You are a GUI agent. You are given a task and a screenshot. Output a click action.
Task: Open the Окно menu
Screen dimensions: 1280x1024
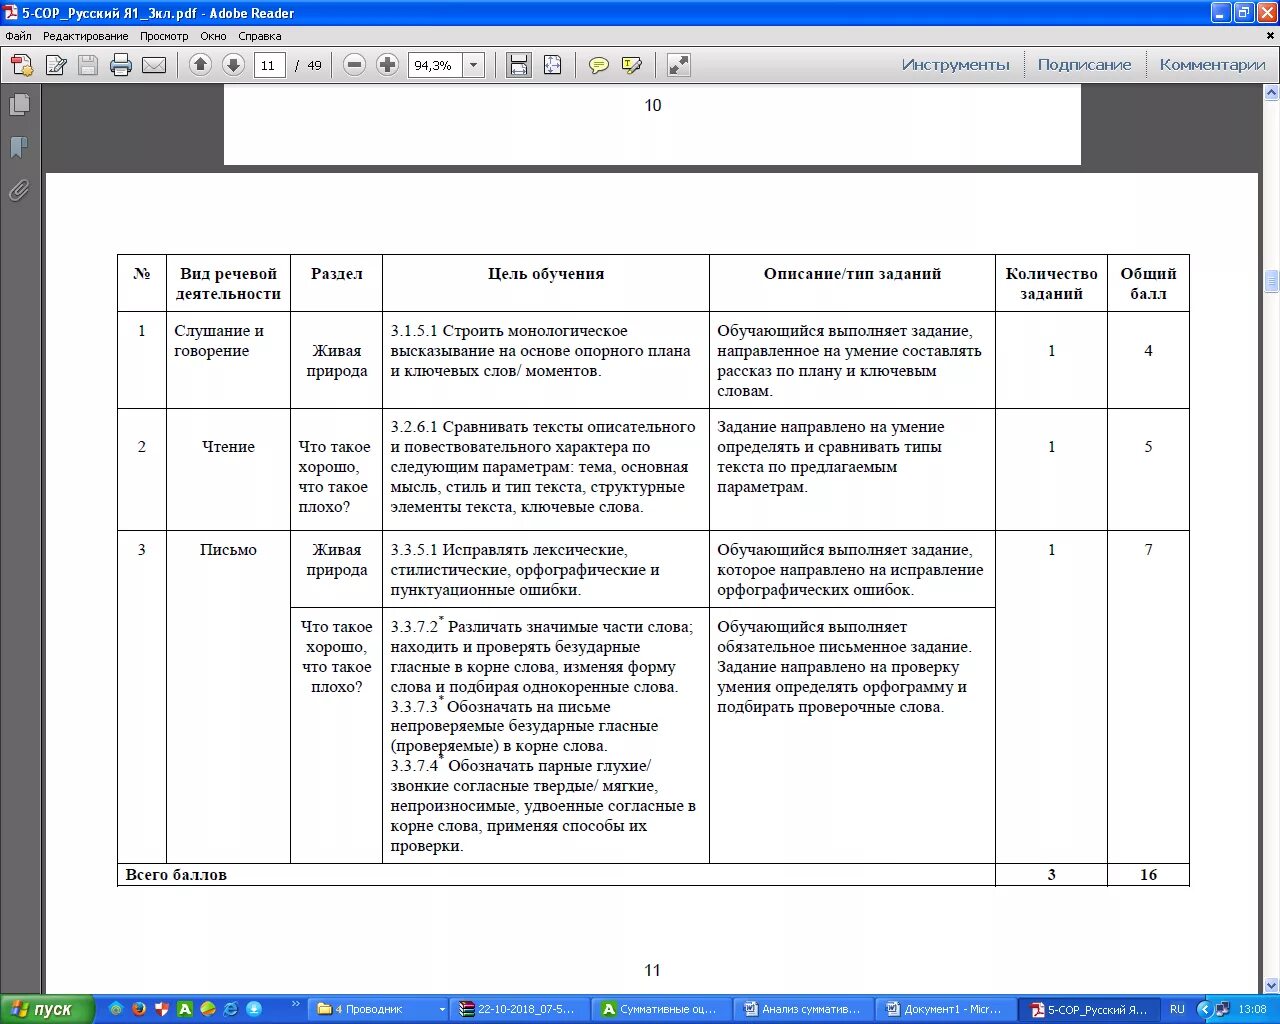coord(213,36)
